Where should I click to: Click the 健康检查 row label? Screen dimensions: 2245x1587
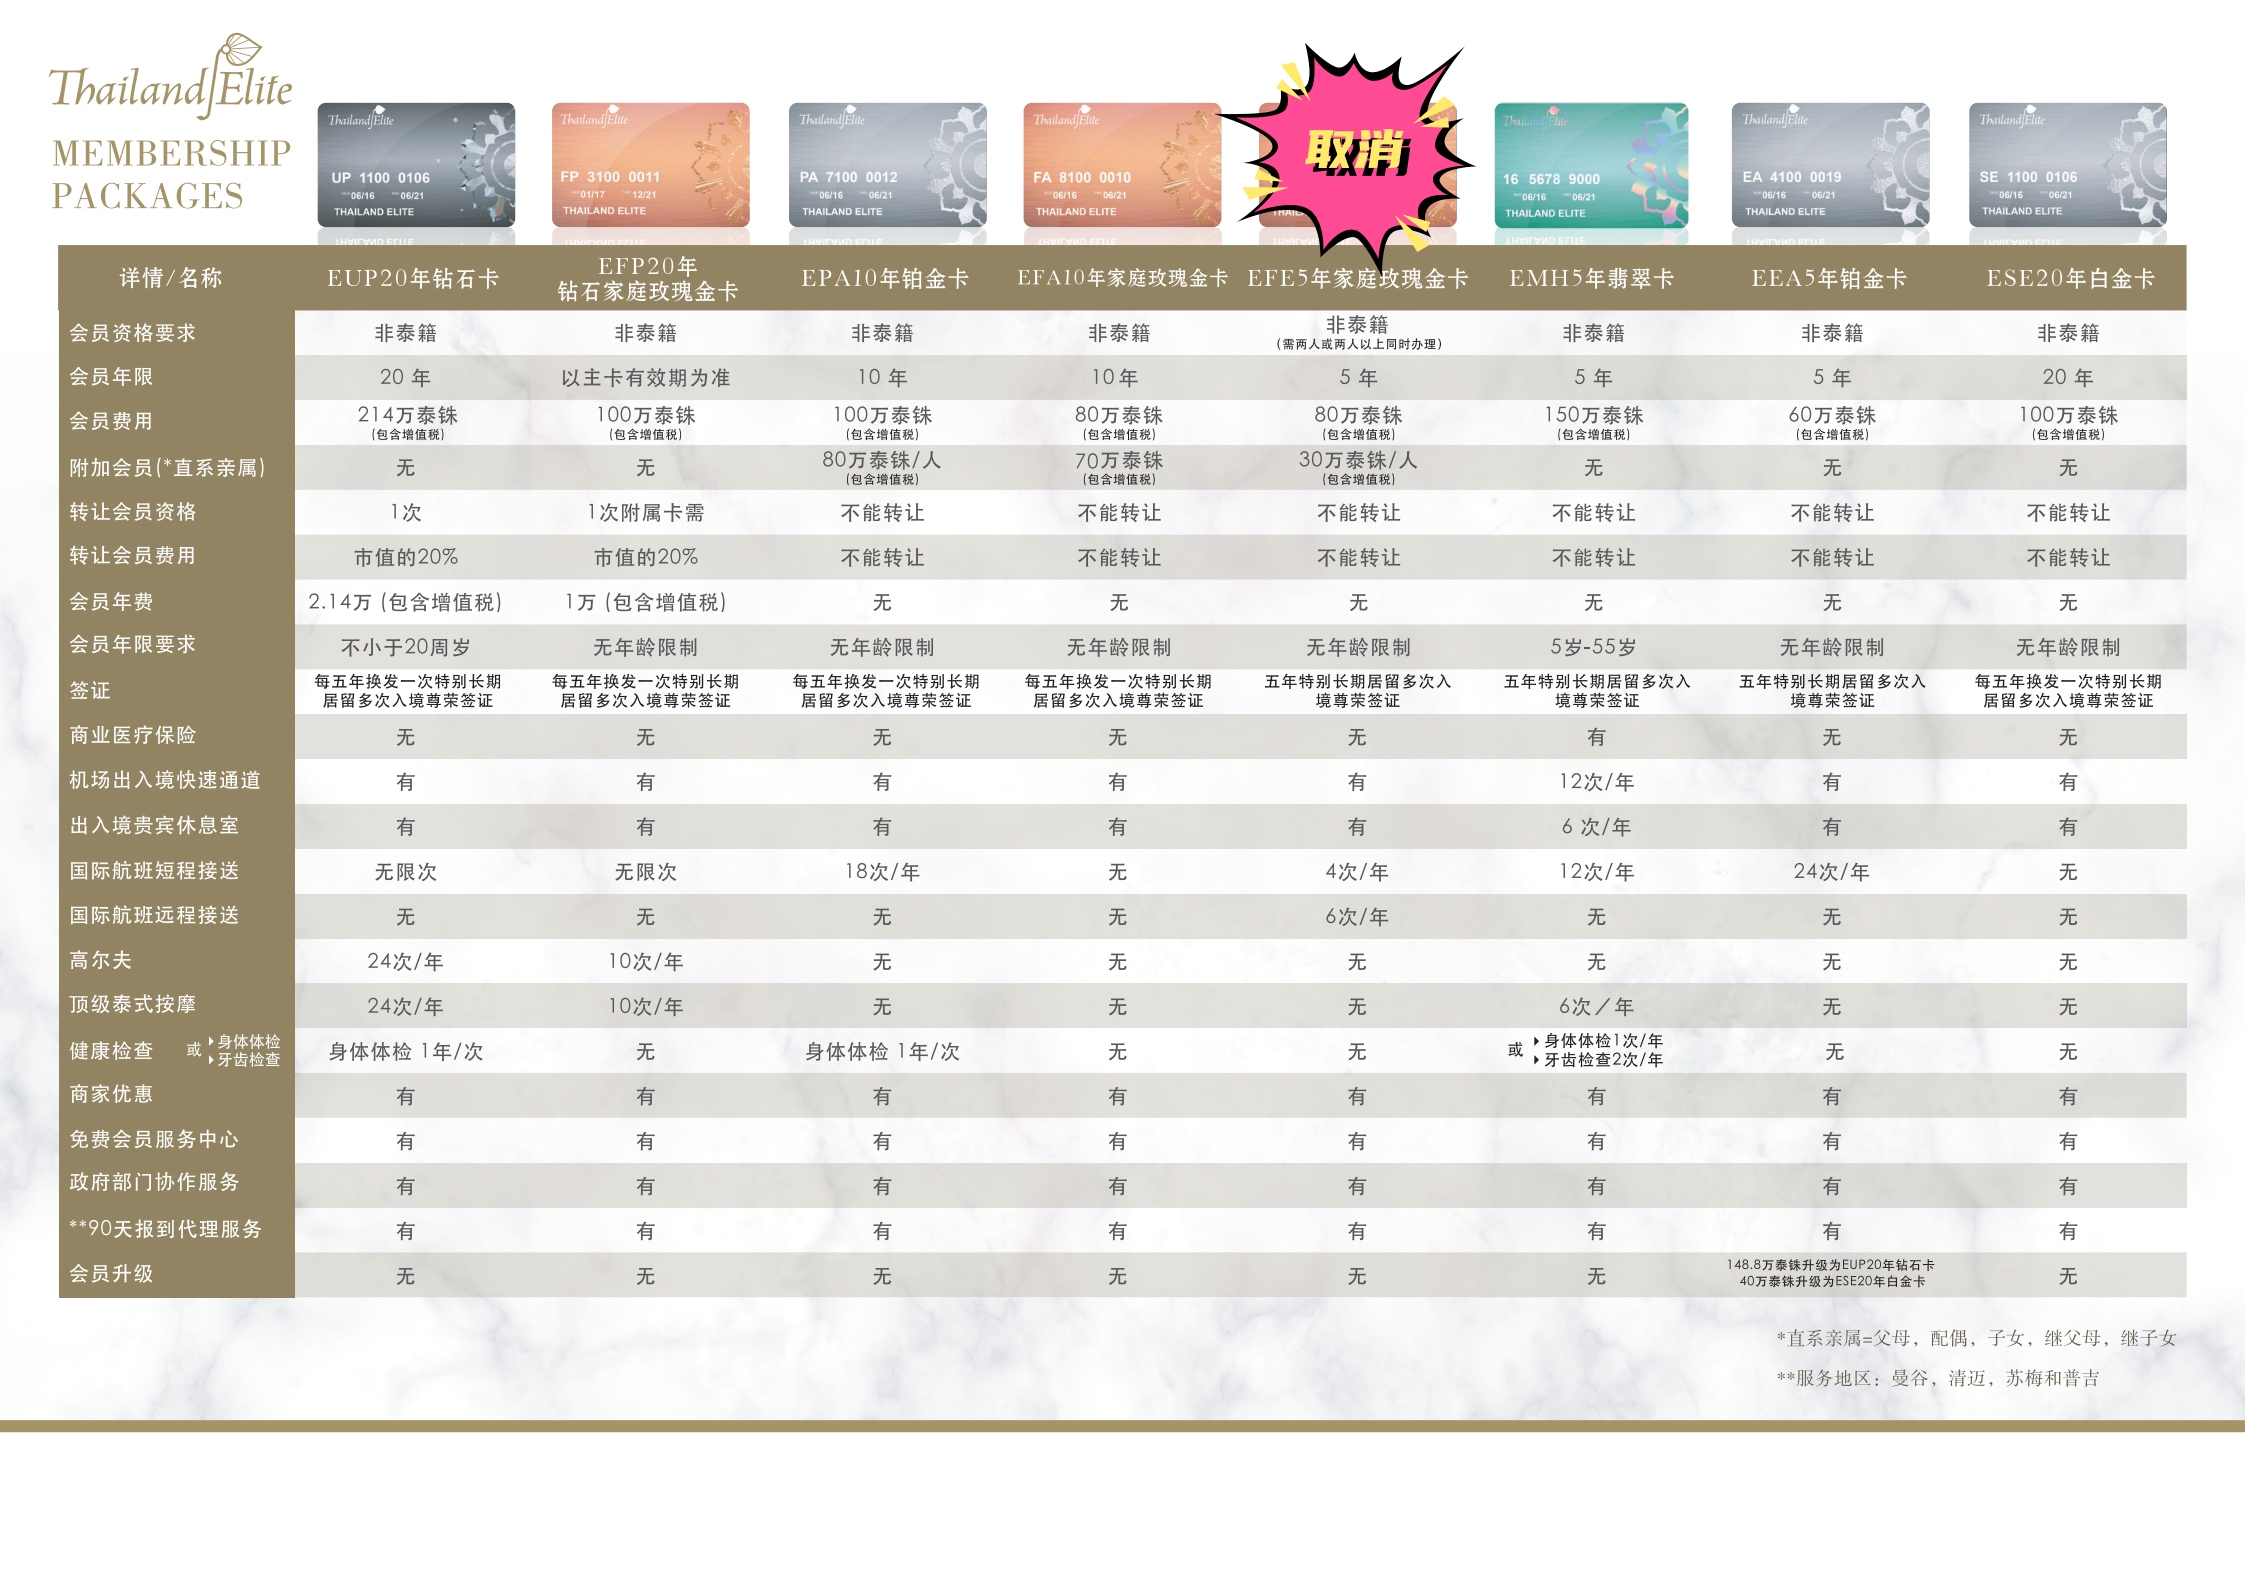coord(111,1051)
